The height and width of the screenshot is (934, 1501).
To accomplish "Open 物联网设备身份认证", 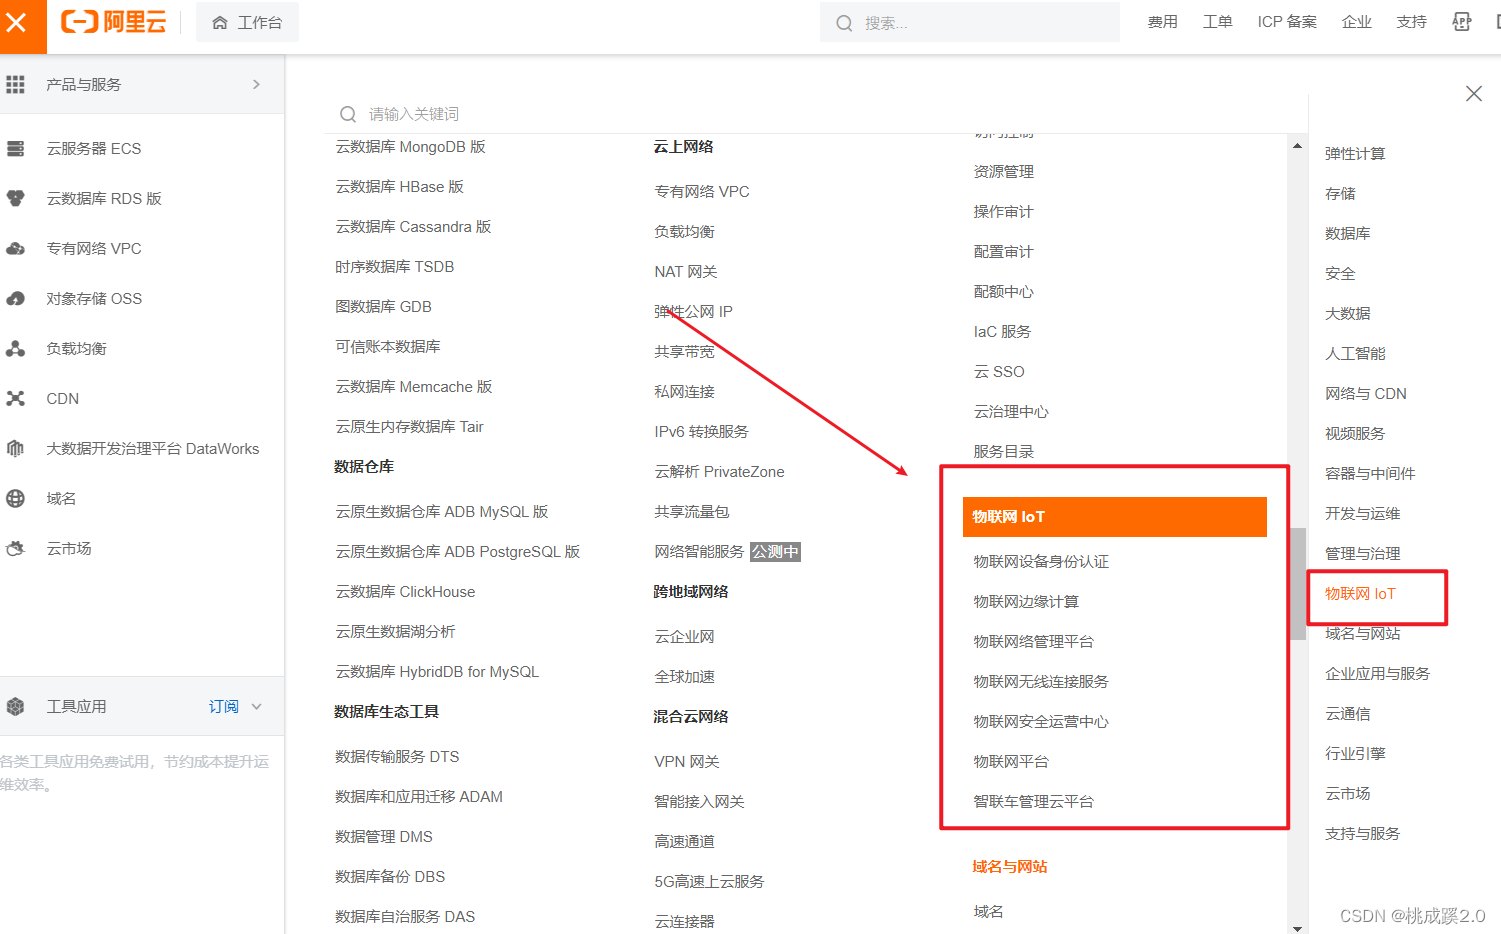I will pyautogui.click(x=1041, y=562).
